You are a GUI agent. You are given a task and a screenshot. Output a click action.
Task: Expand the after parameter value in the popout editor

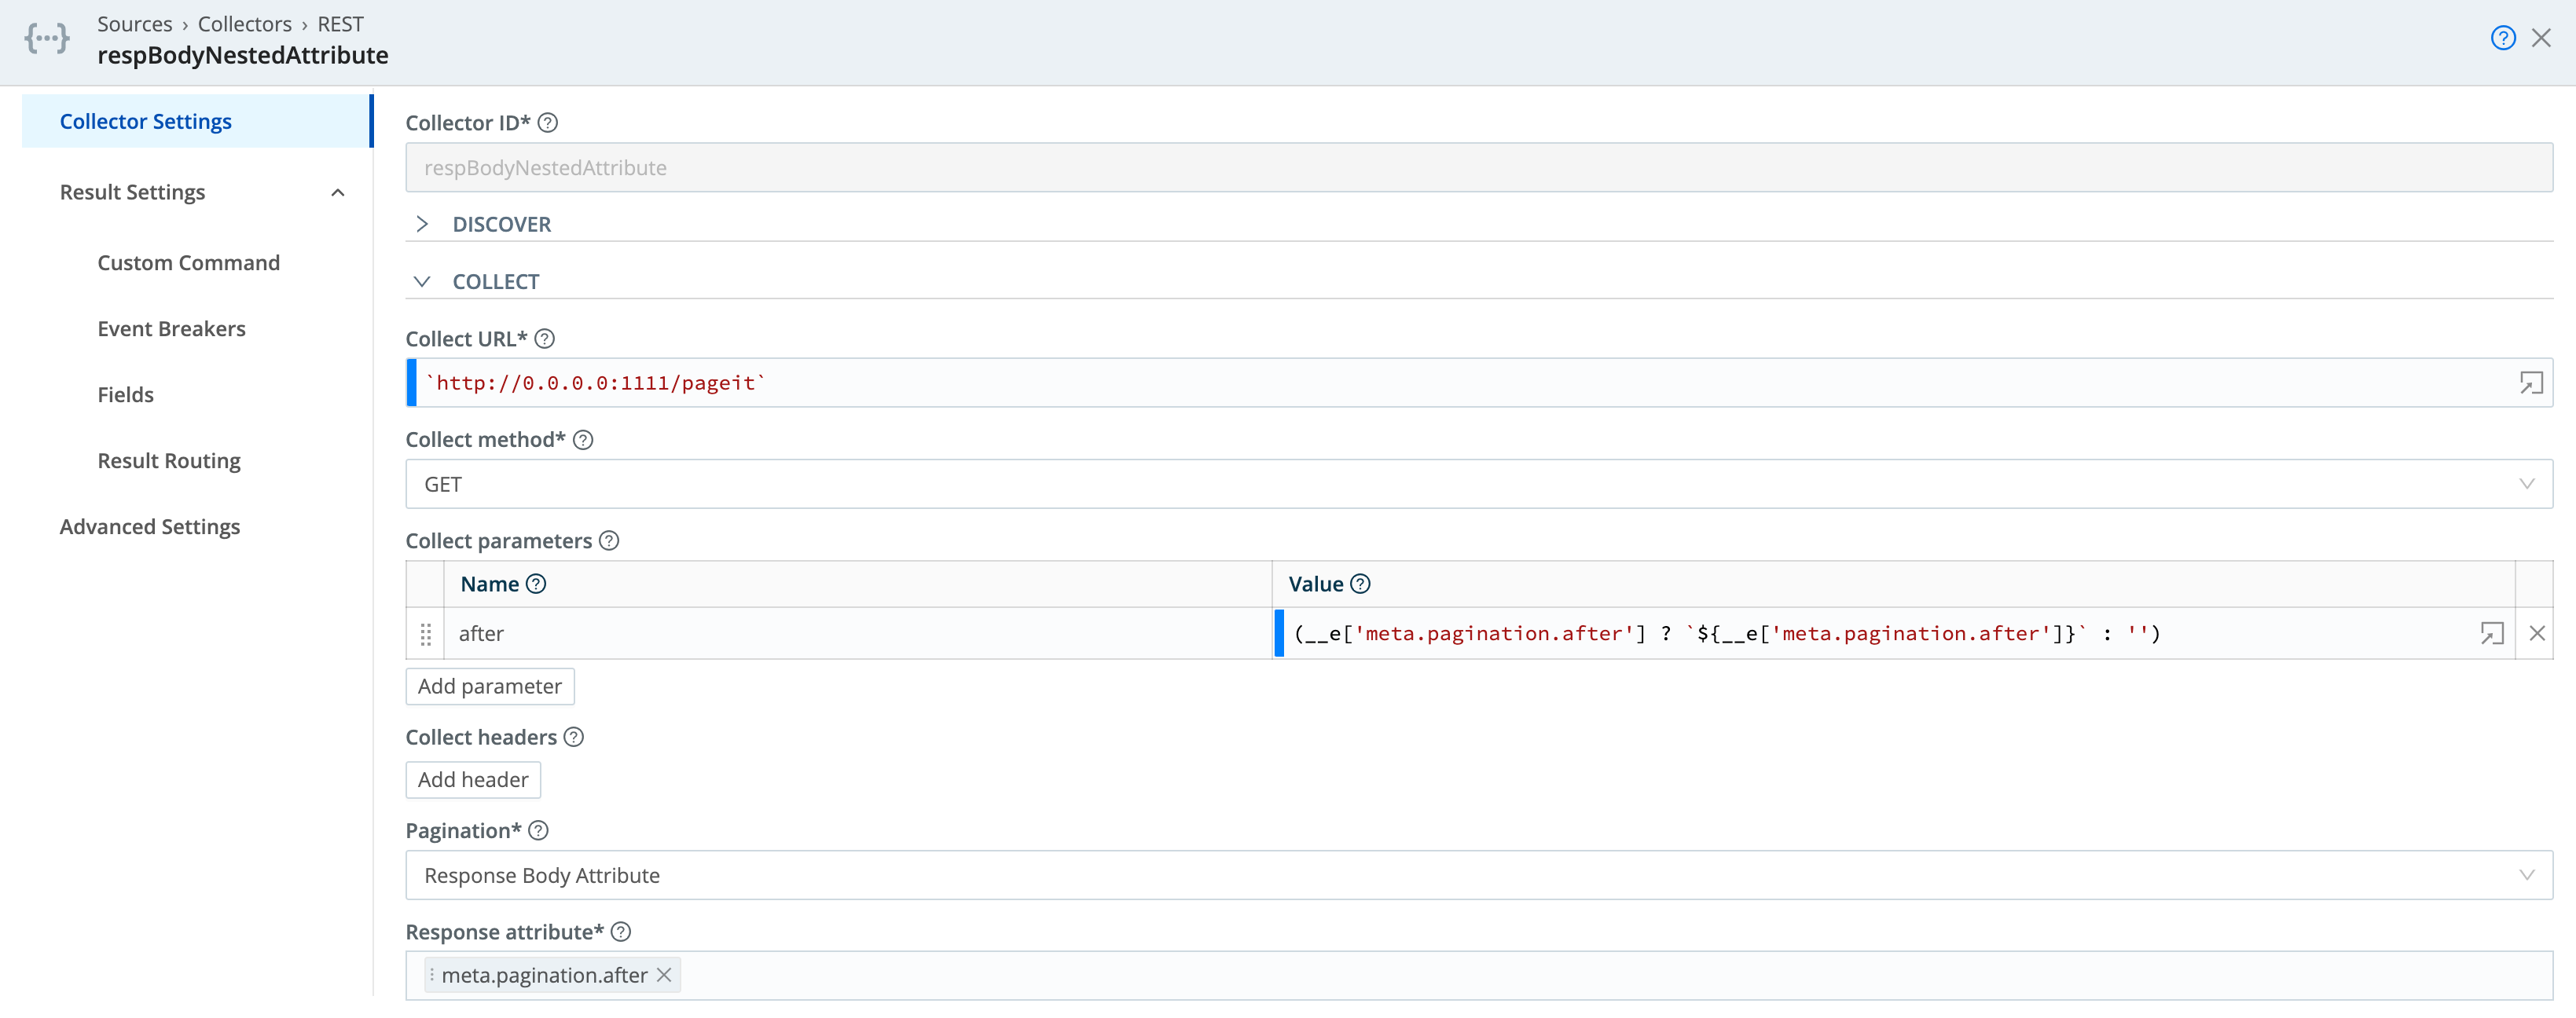2492,633
